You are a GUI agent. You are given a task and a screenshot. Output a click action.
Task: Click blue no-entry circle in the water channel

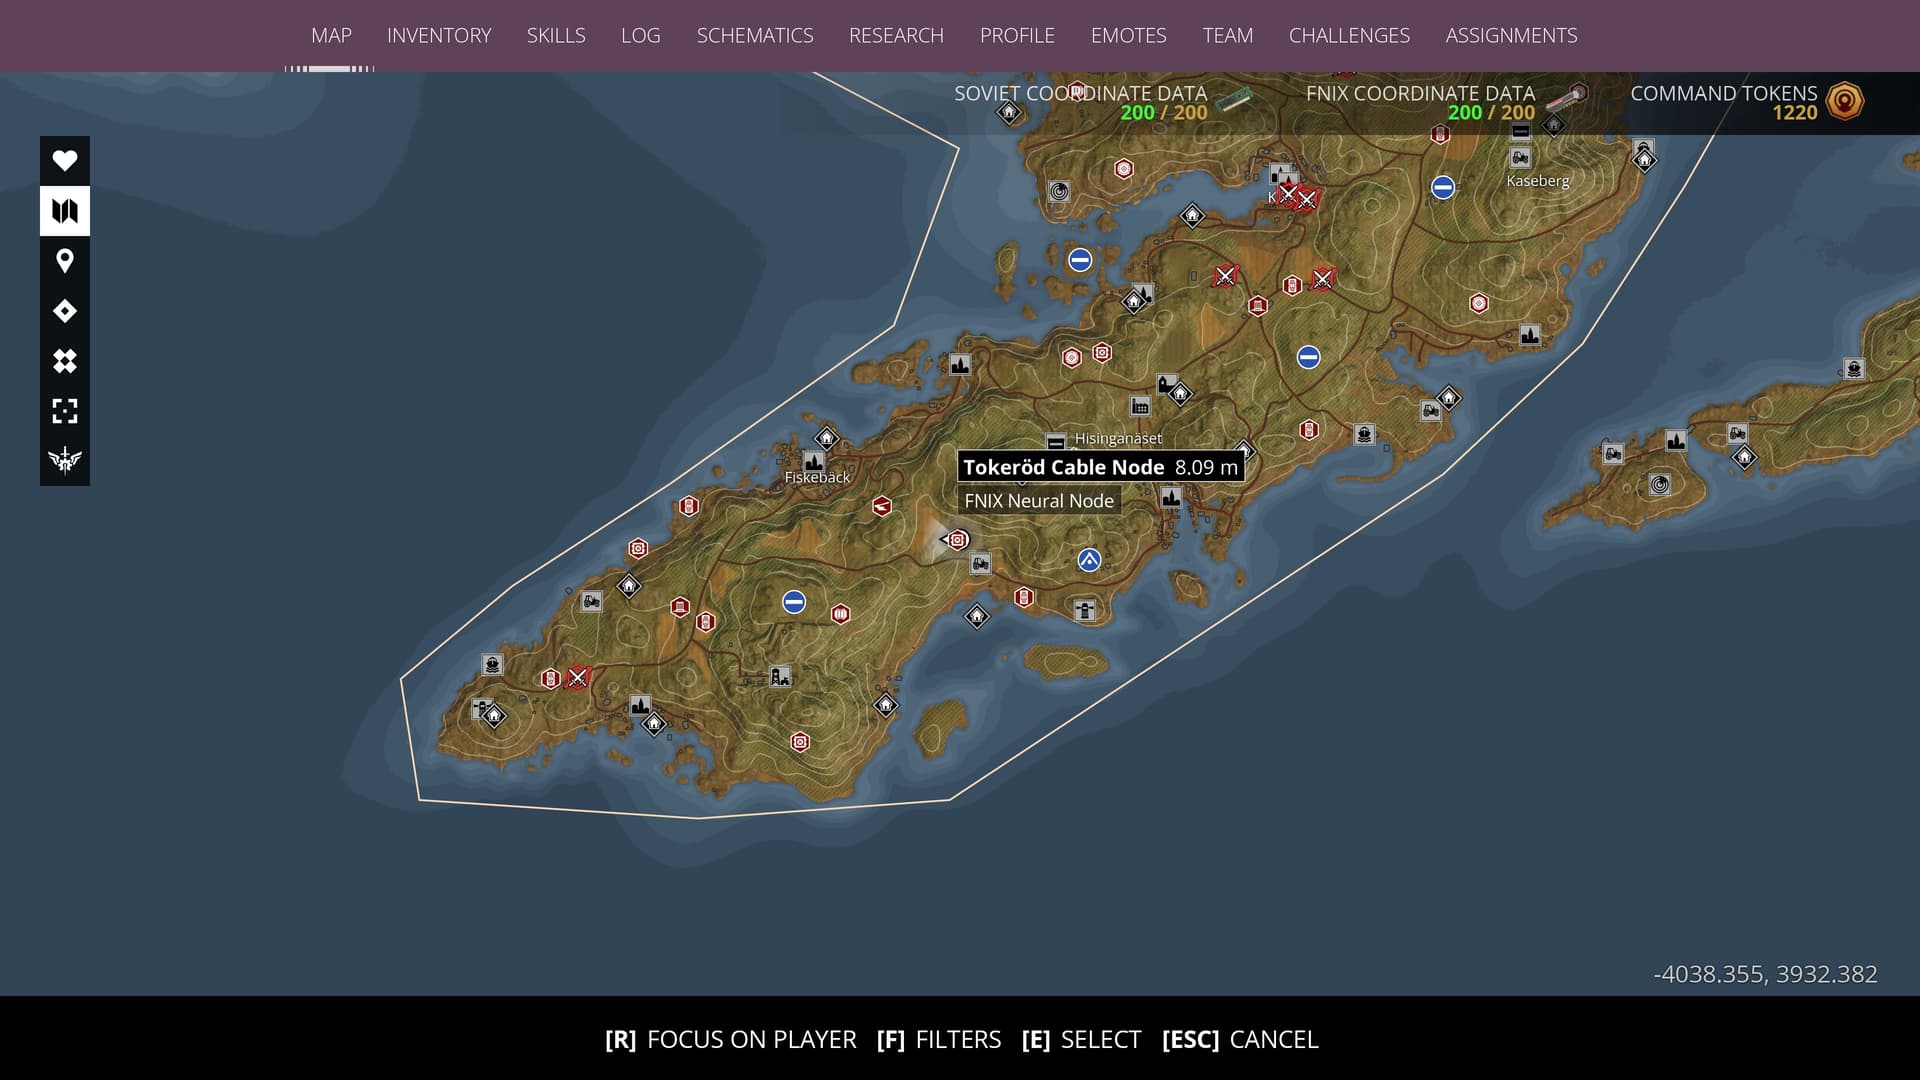point(1079,260)
